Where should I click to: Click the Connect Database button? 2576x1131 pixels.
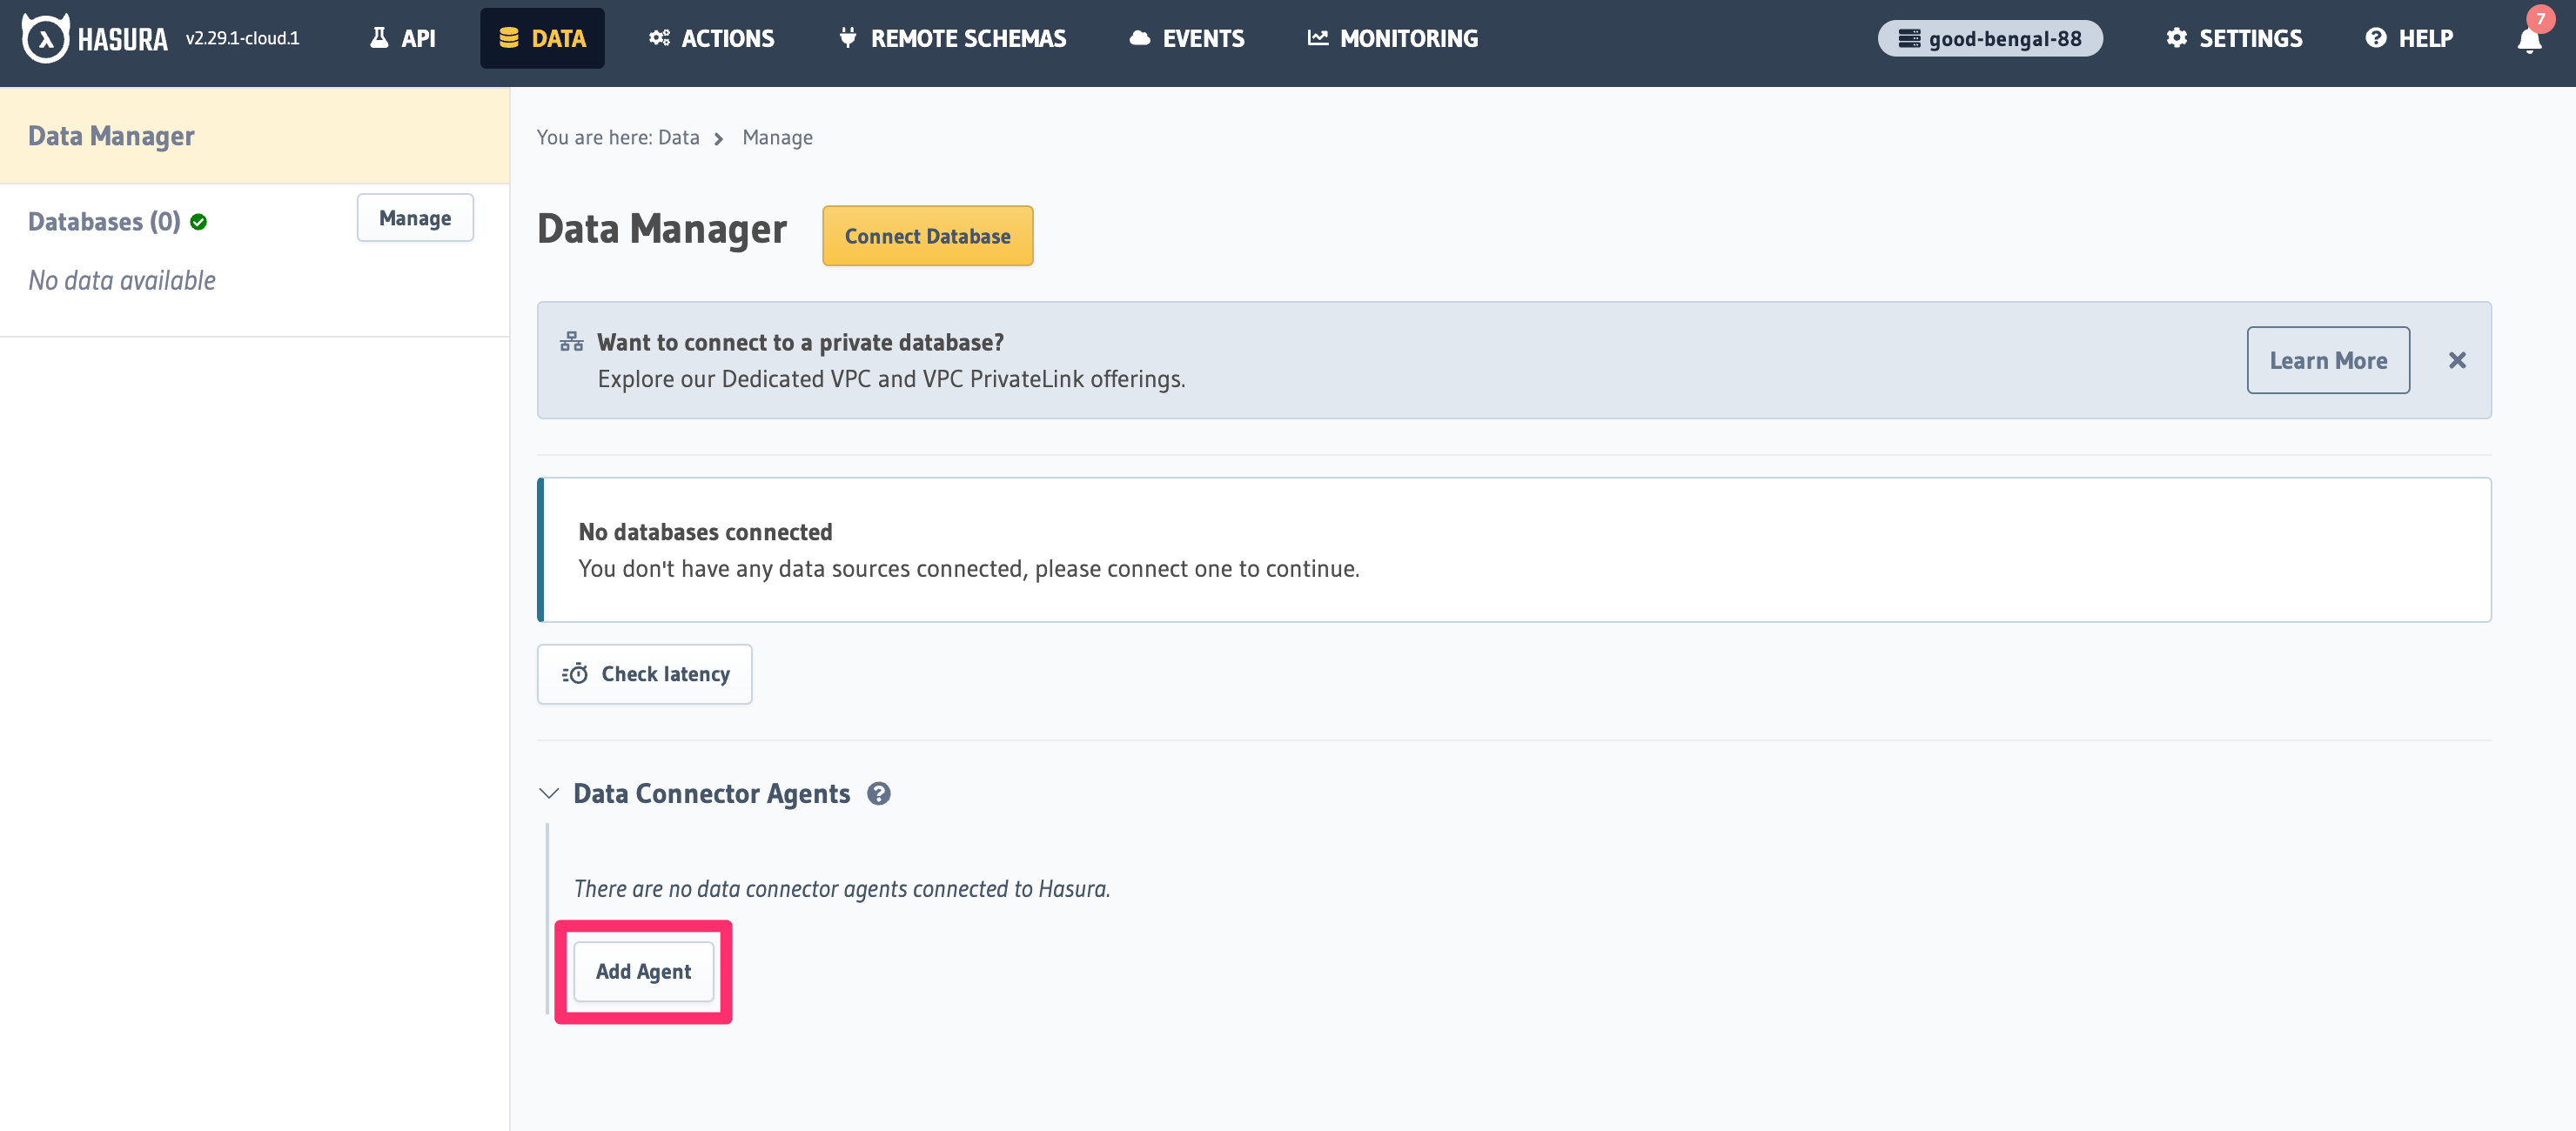click(927, 236)
